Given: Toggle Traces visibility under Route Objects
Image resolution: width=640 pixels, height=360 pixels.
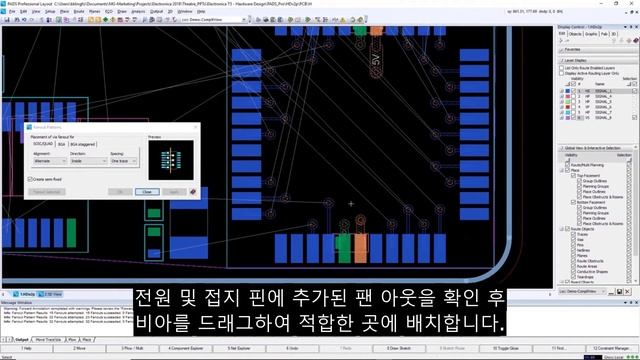Looking at the screenshot, I should [x=573, y=234].
